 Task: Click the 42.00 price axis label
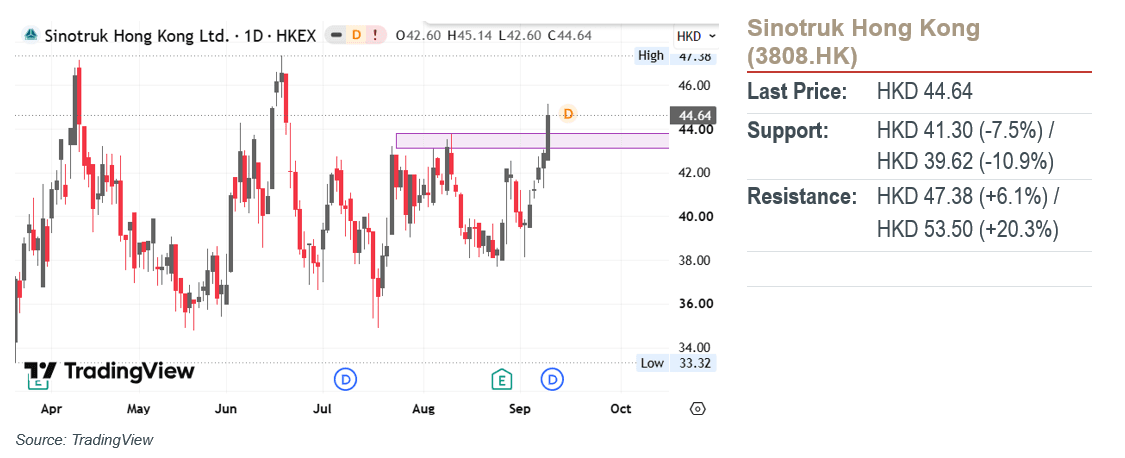pos(694,173)
